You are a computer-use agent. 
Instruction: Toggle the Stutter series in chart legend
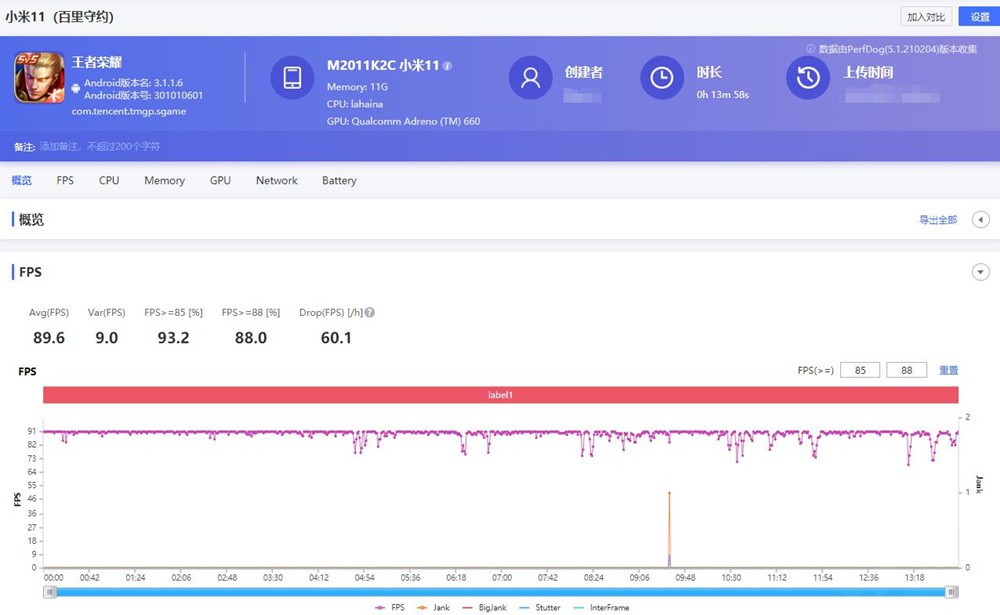click(x=540, y=607)
